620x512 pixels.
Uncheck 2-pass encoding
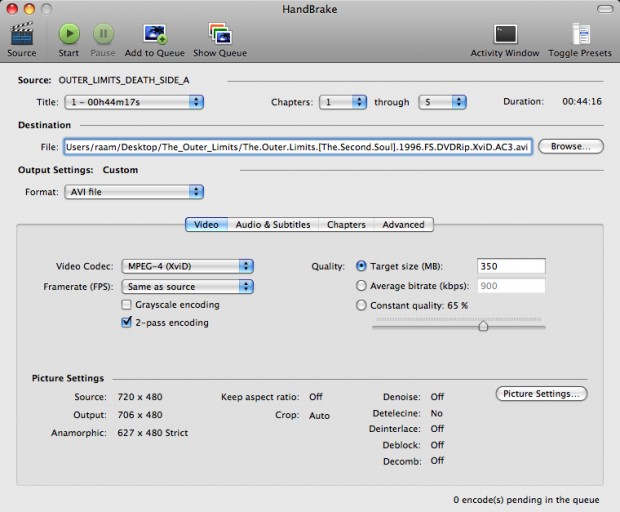(127, 322)
